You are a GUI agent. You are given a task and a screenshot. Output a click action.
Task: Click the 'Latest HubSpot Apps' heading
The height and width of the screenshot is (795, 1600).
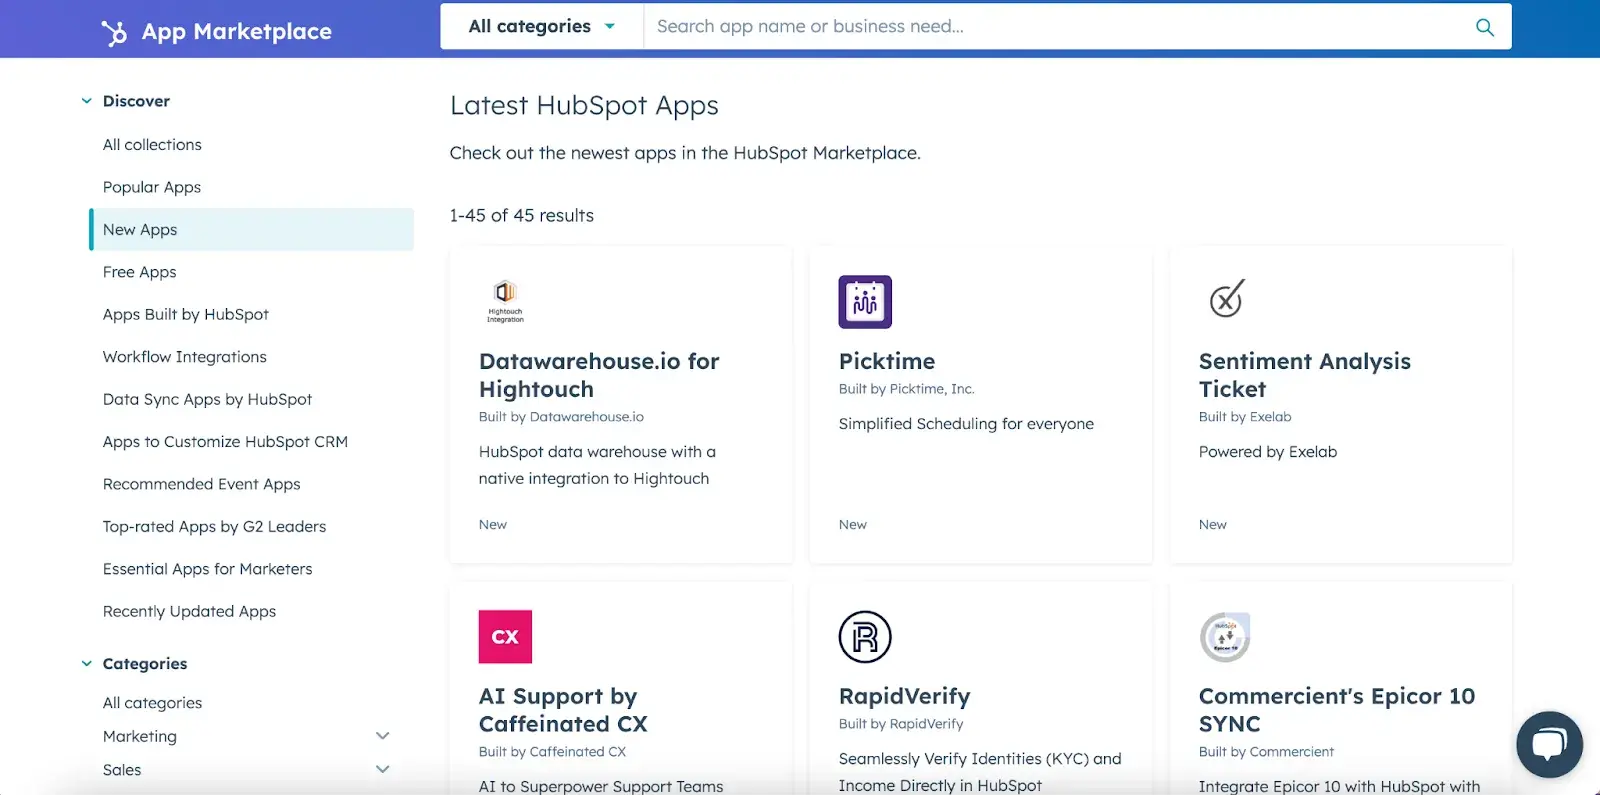[x=584, y=106]
